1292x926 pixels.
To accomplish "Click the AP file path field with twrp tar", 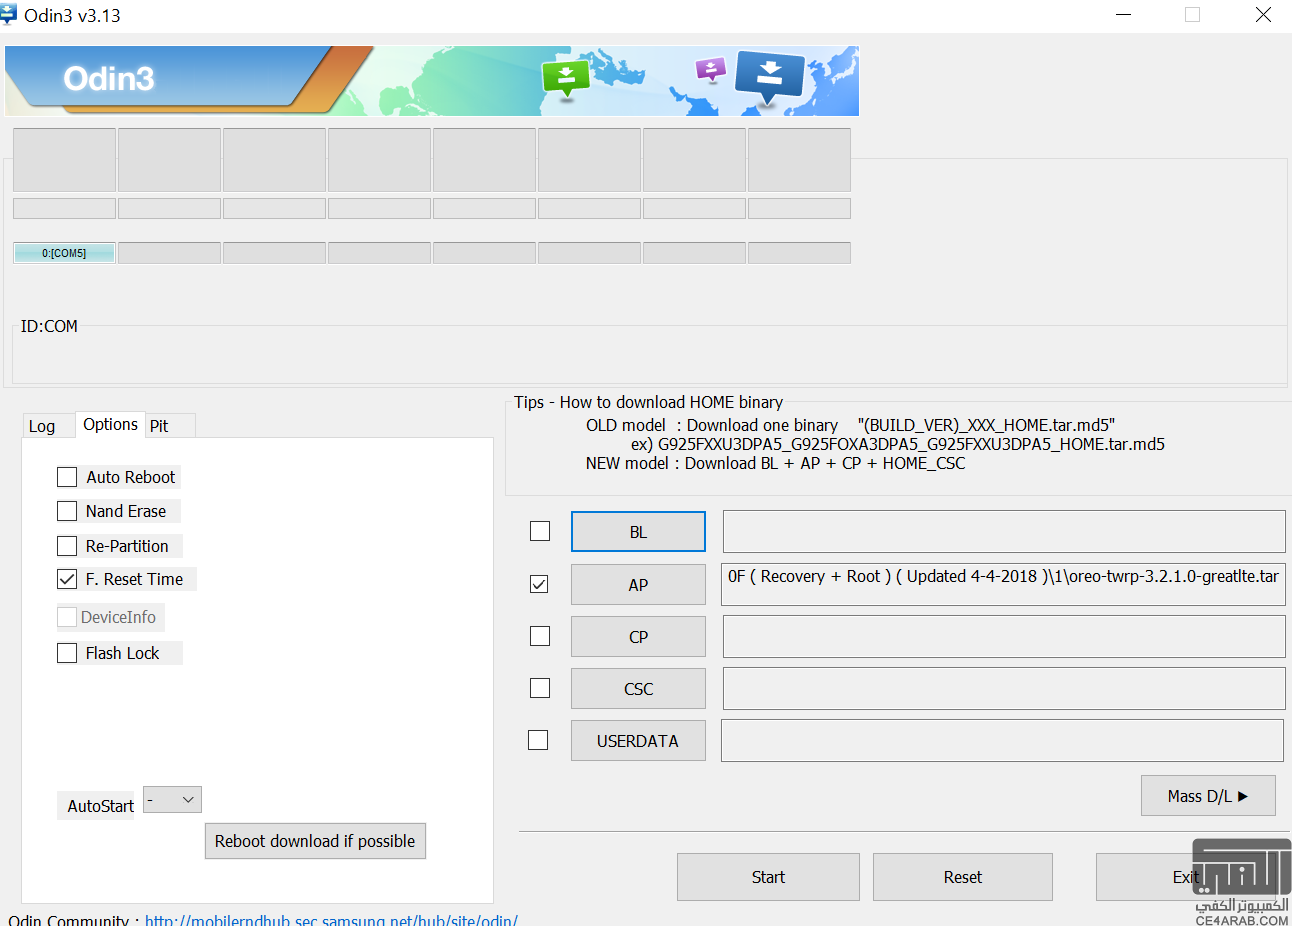I will pos(1004,584).
